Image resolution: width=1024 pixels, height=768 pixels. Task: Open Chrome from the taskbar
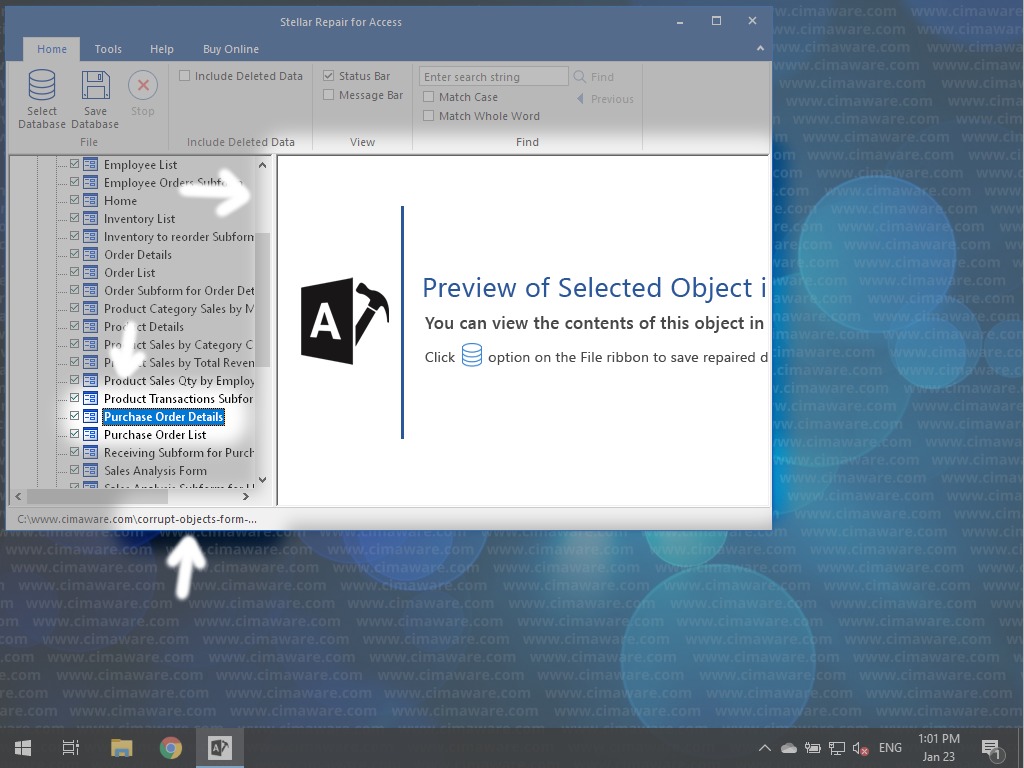[x=170, y=747]
